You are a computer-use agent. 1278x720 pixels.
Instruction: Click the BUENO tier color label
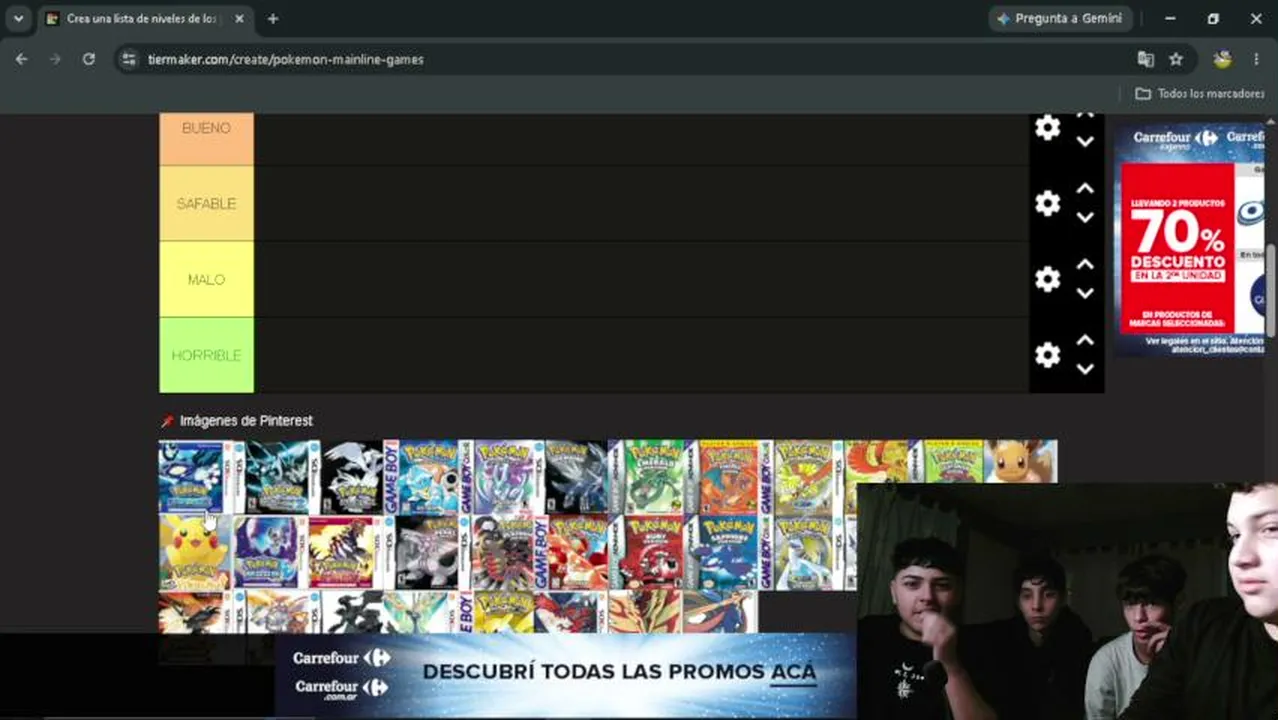tap(206, 139)
